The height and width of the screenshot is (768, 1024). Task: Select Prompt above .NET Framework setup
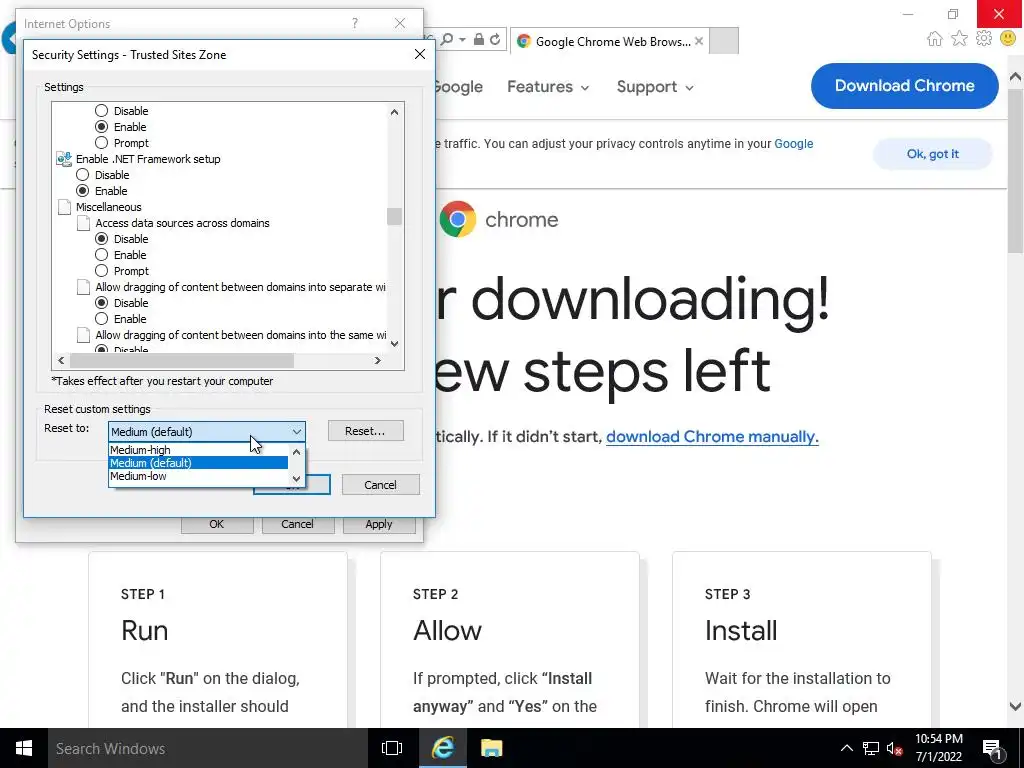[x=101, y=142]
